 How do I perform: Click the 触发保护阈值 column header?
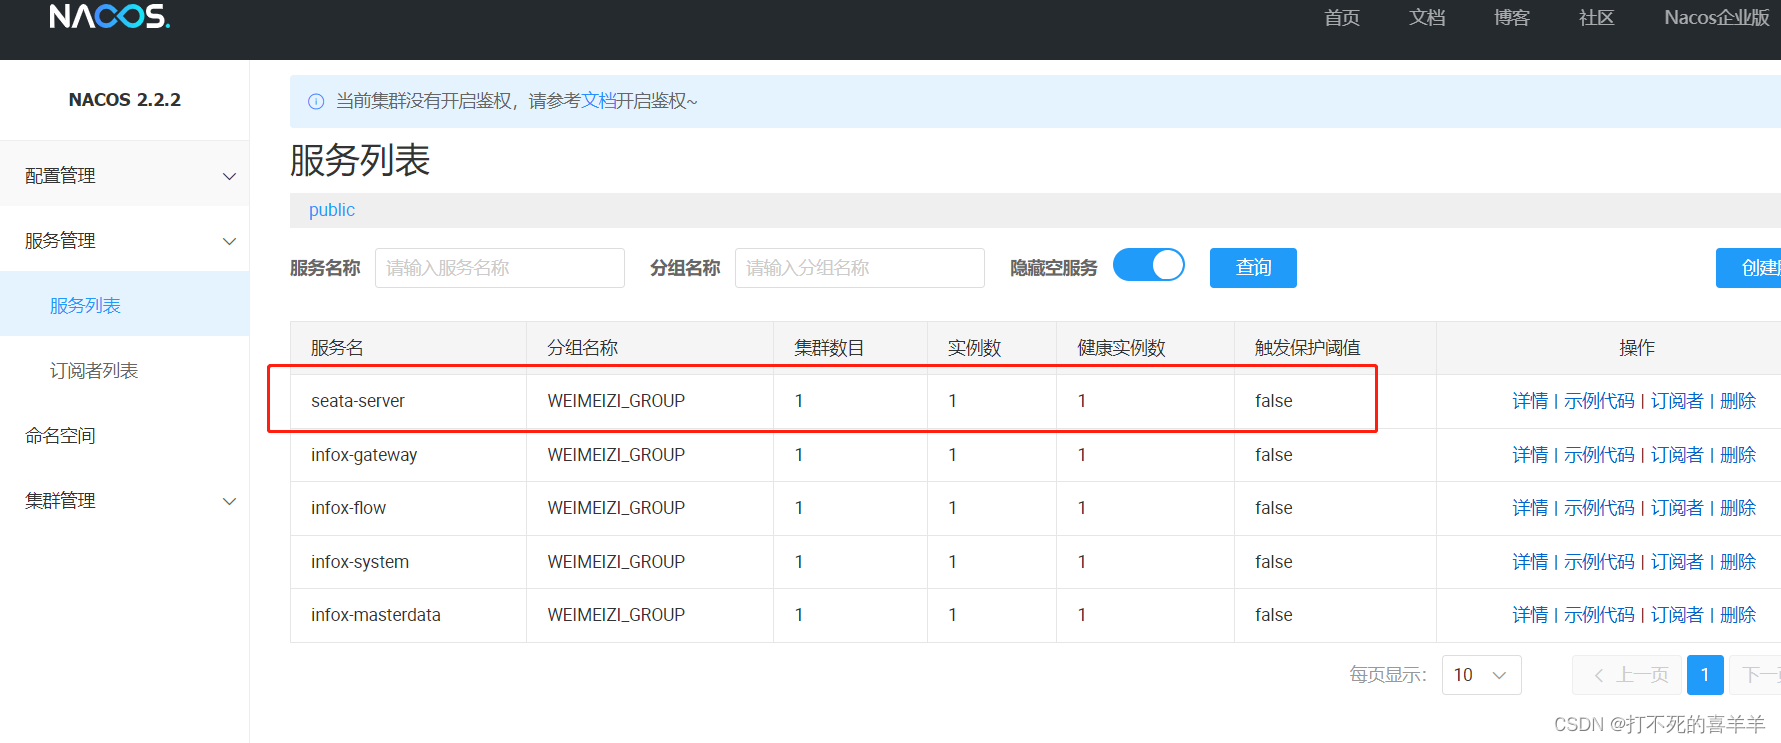1308,348
